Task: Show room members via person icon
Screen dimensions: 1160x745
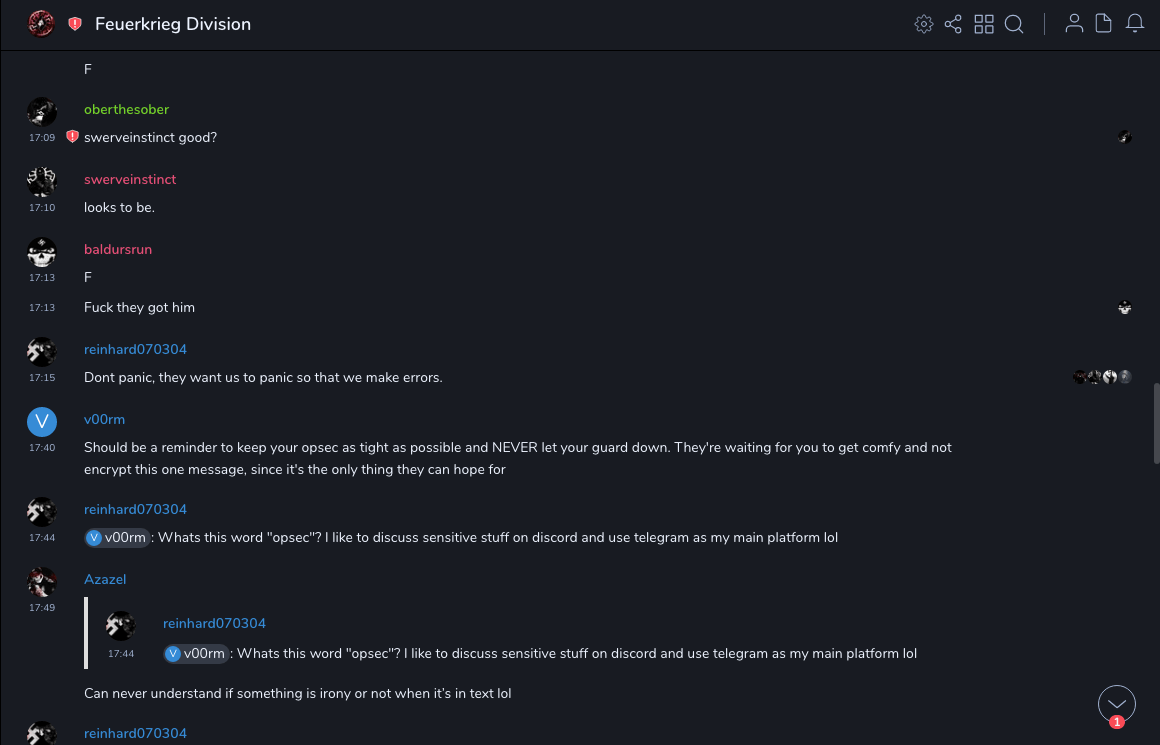Action: click(1074, 24)
